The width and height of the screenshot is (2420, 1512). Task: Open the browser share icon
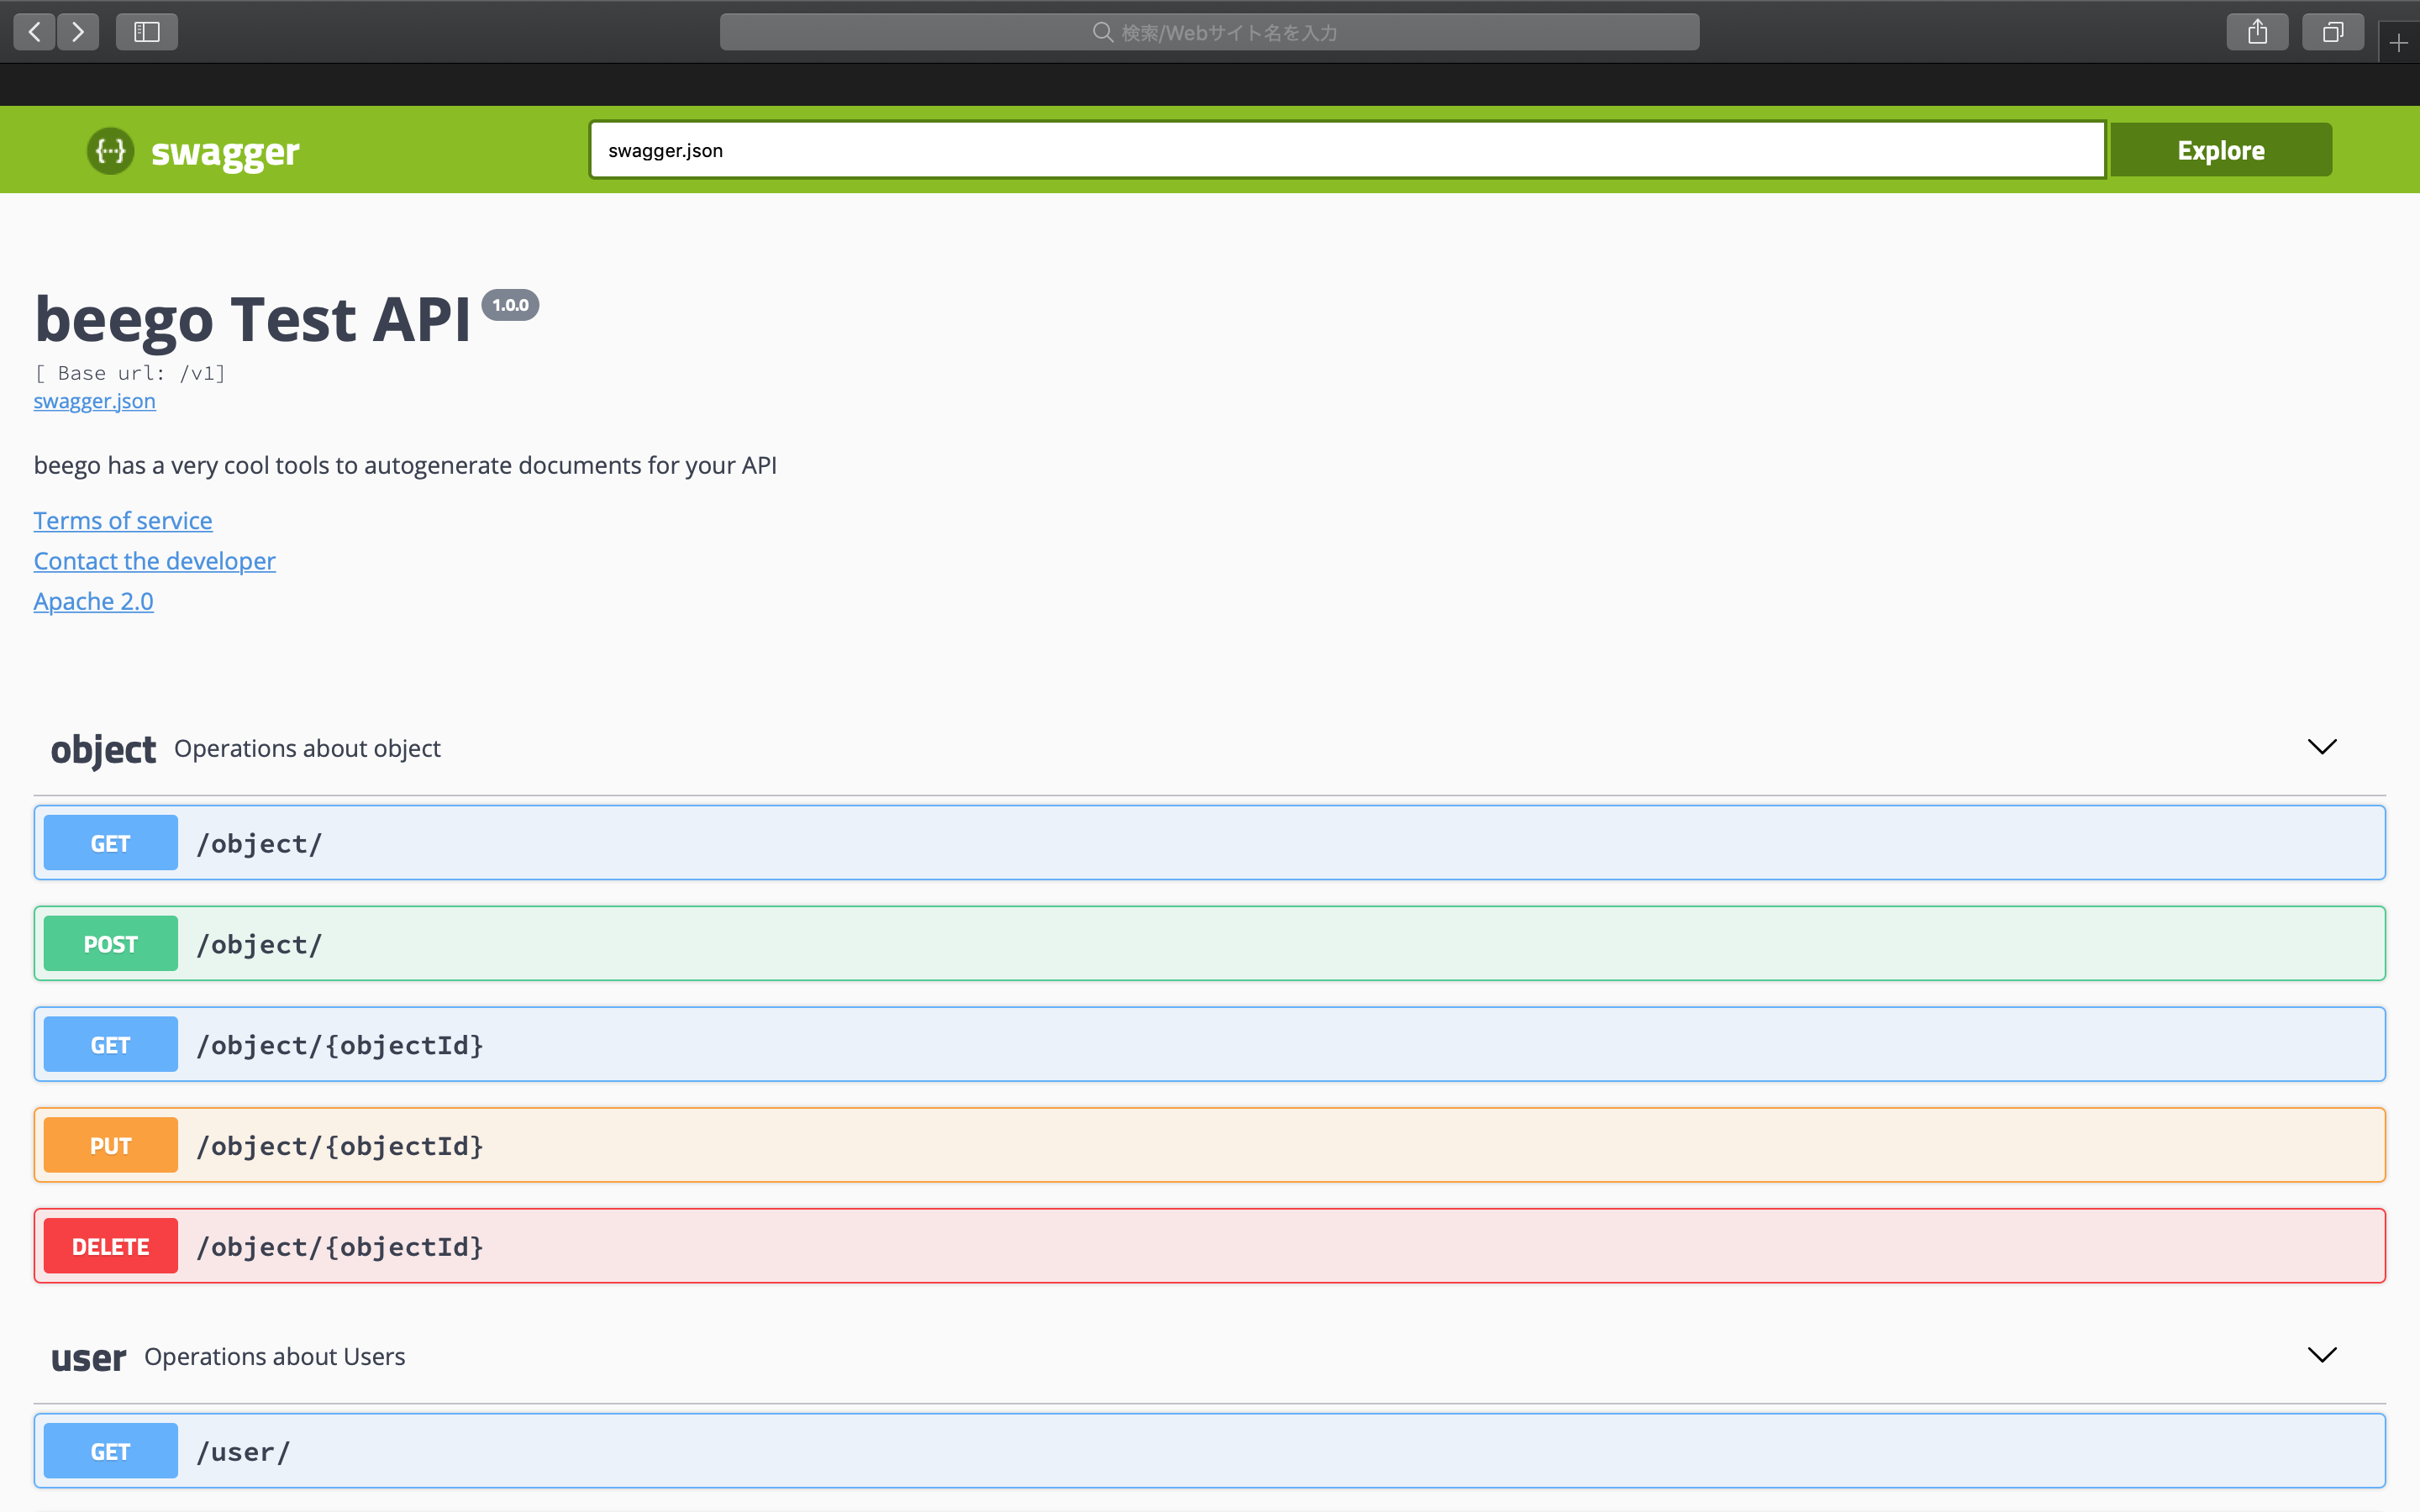coord(2257,32)
